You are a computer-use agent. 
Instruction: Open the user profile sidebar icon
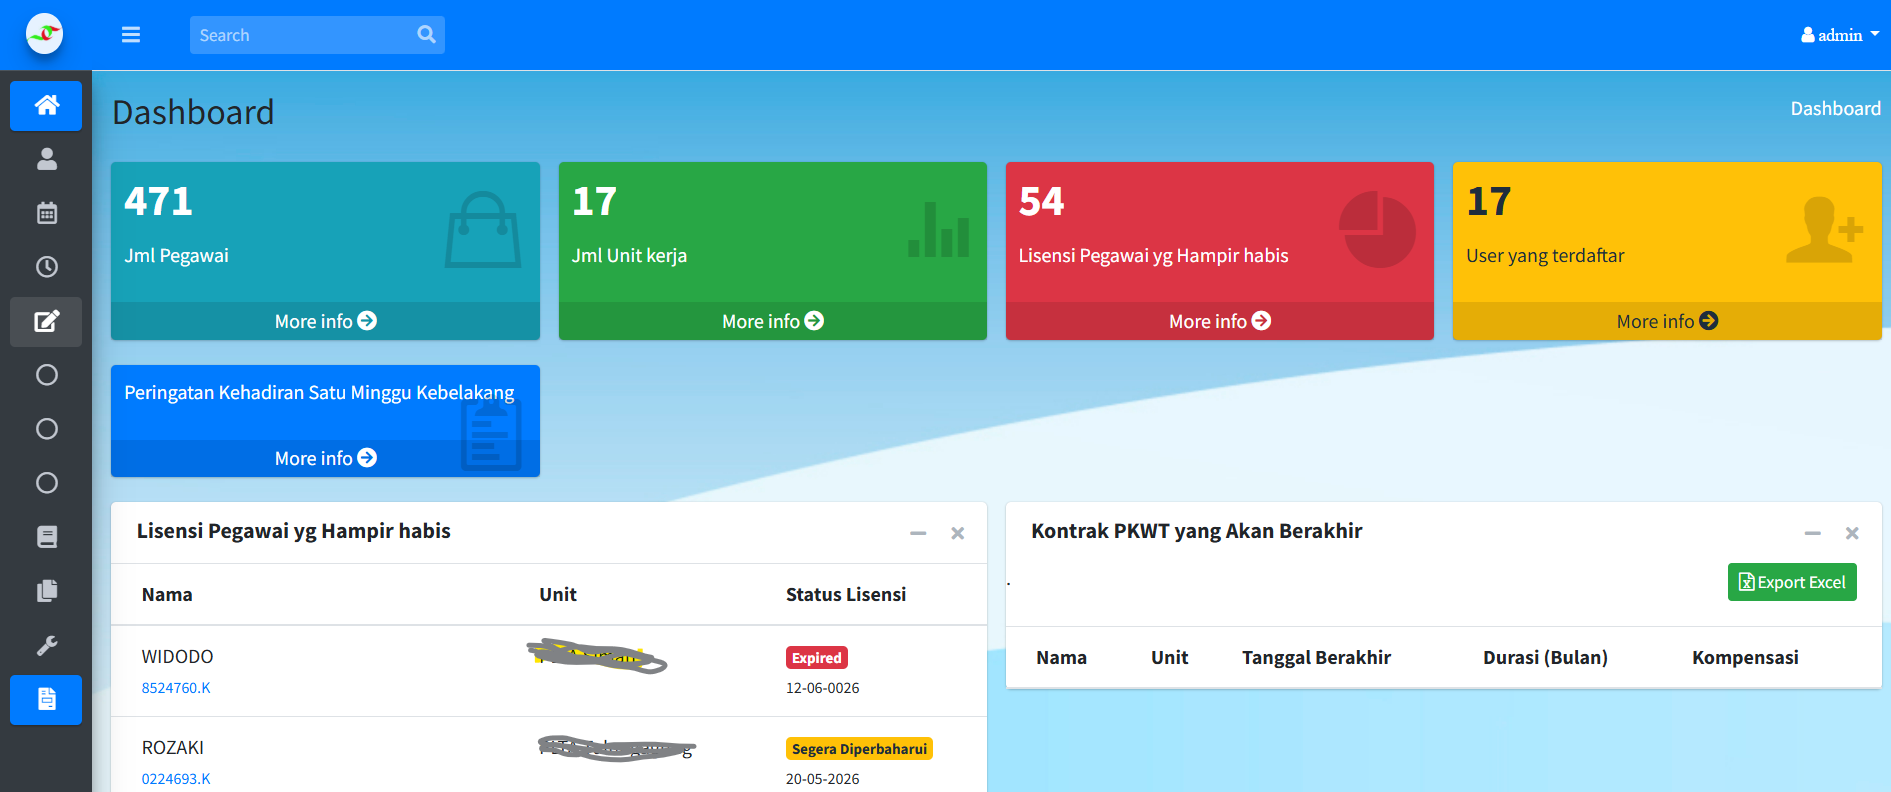pyautogui.click(x=46, y=159)
